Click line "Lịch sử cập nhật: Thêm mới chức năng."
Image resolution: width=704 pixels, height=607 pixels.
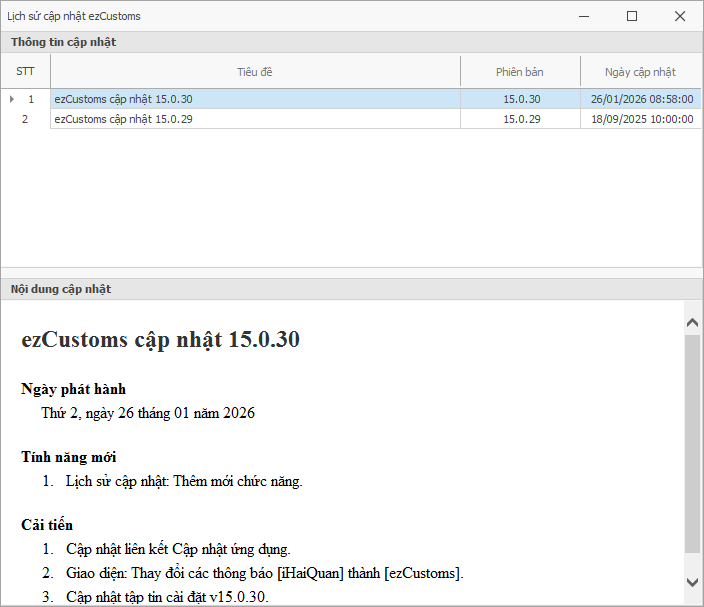pyautogui.click(x=184, y=481)
